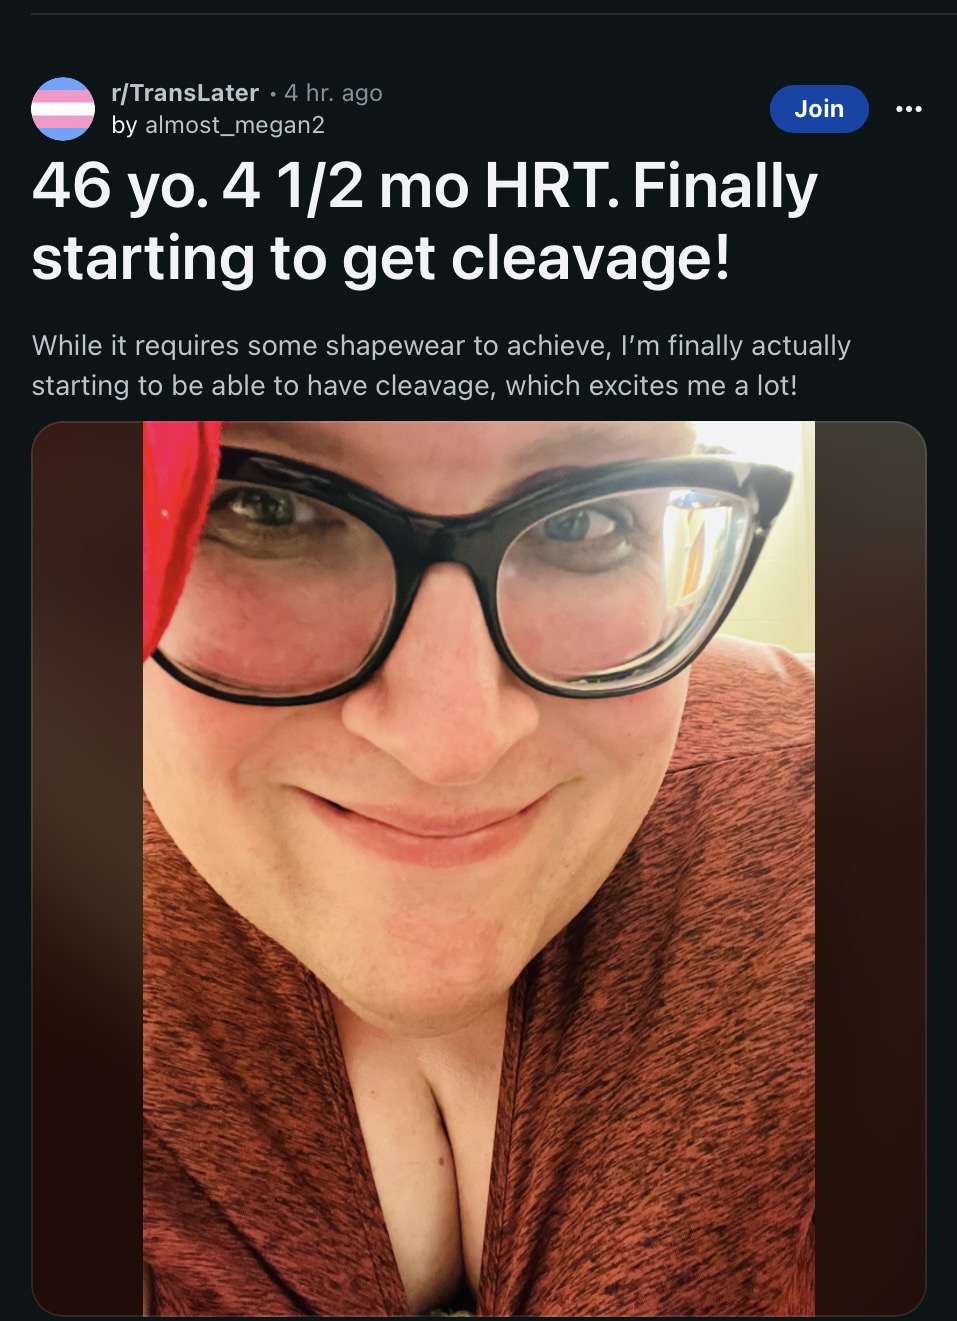This screenshot has width=957, height=1321.
Task: Click the pink-blue-white flag avatar
Action: click(63, 108)
